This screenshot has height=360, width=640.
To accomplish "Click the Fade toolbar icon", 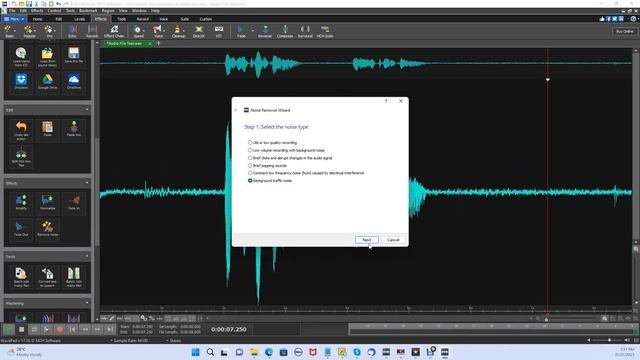I will tap(241, 31).
